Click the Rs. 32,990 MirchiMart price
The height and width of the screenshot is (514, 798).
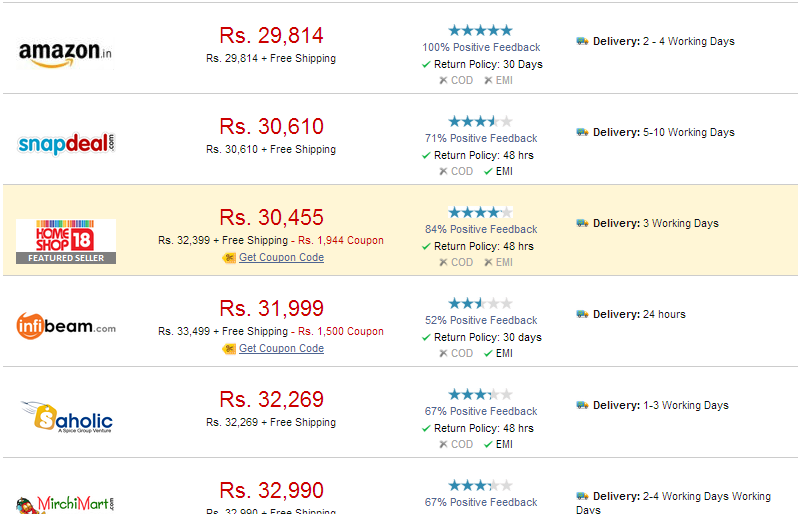pyautogui.click(x=271, y=491)
